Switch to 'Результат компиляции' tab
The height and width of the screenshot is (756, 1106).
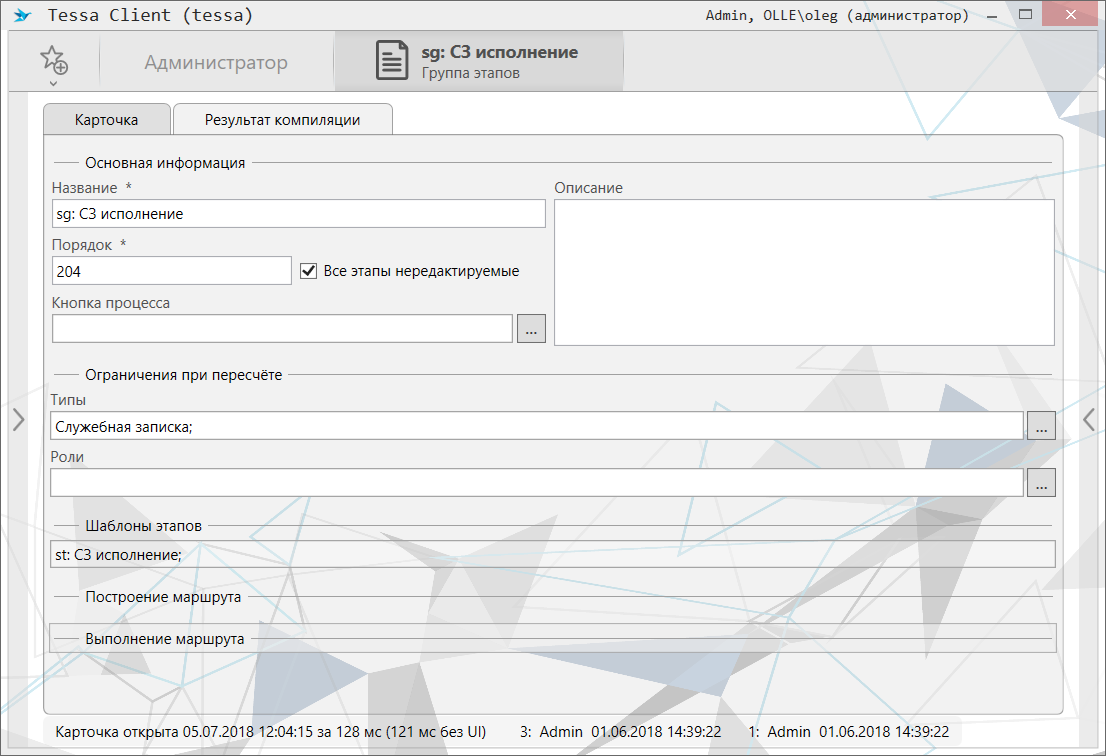(282, 120)
